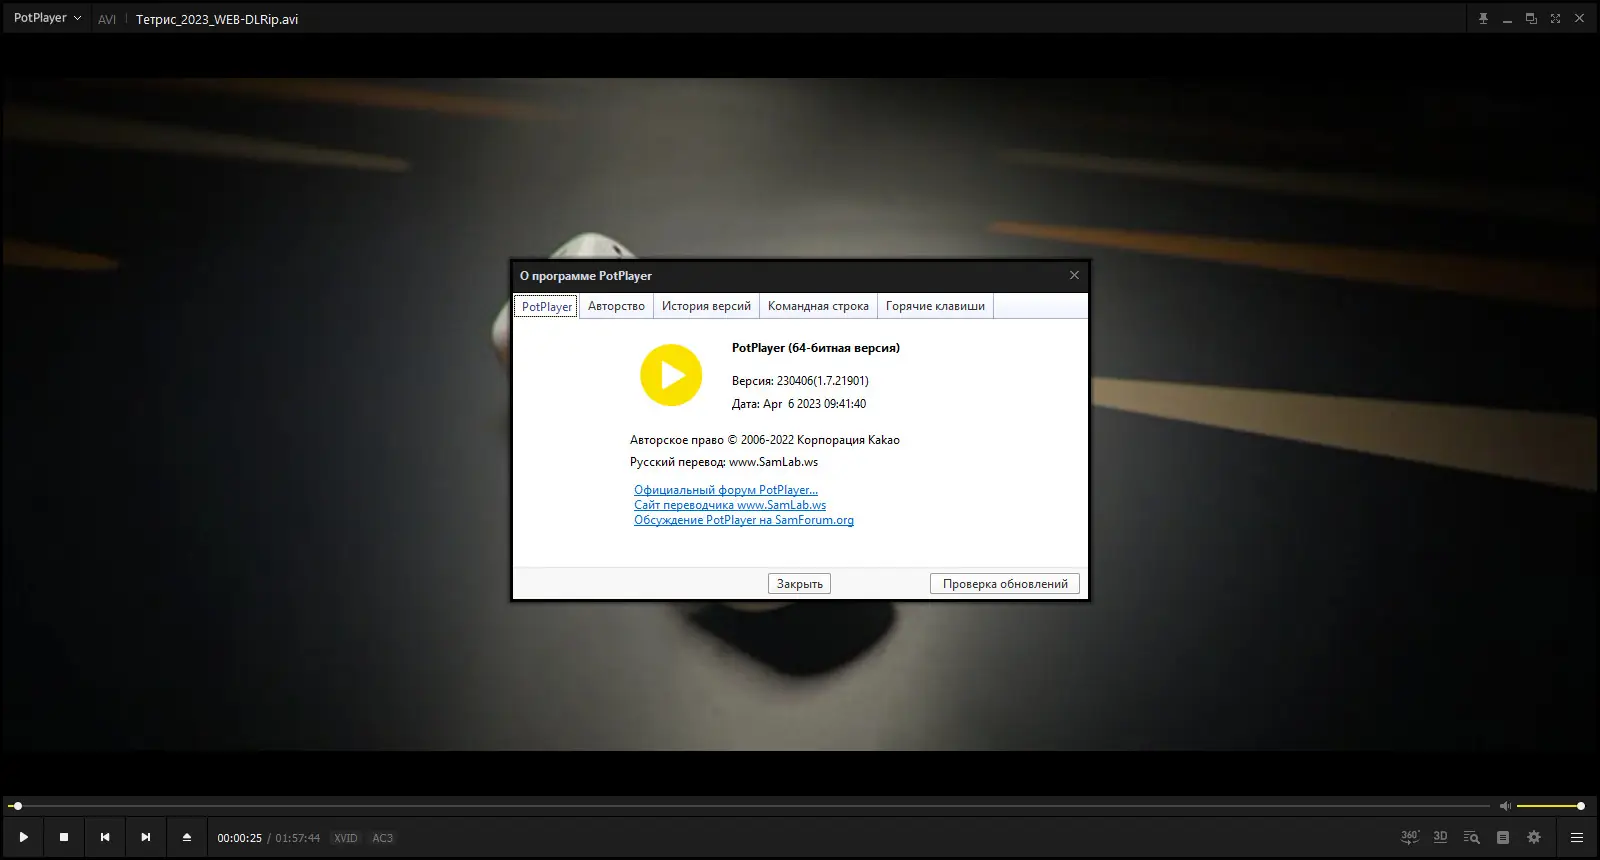Click the Проверка обновлений button
1600x860 pixels.
(1005, 584)
